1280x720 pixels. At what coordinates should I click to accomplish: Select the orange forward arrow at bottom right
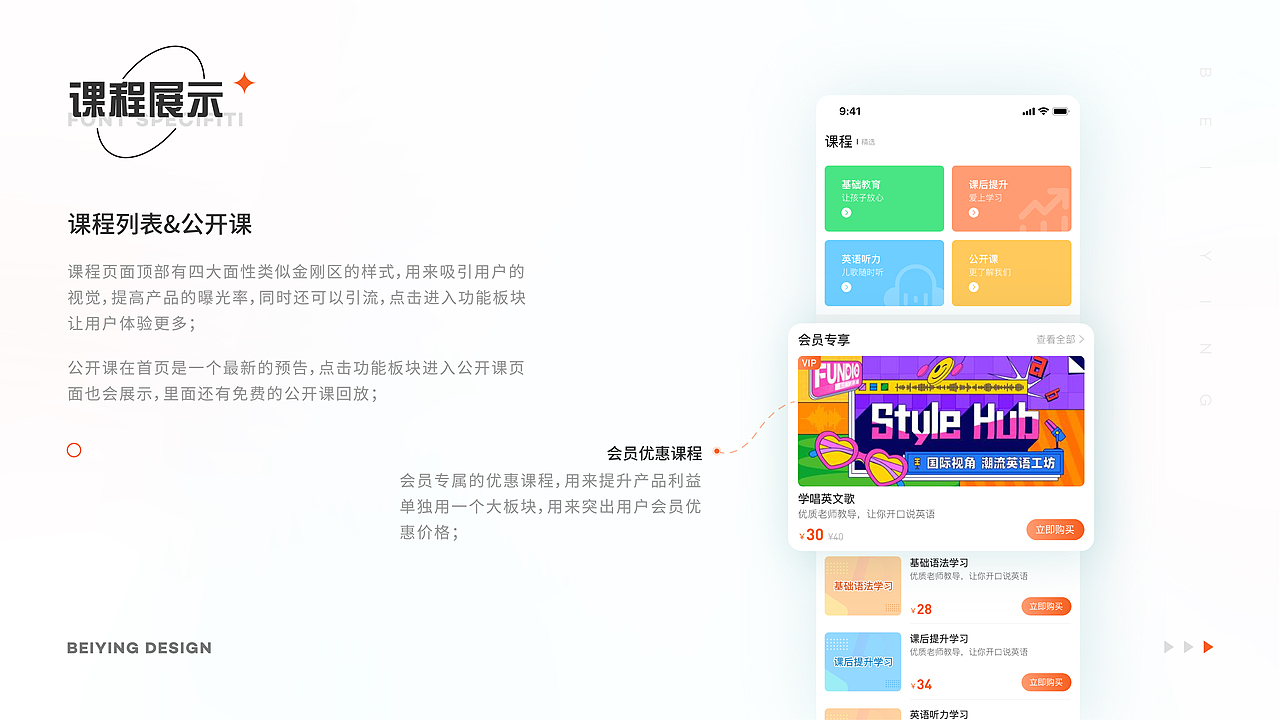coord(1207,647)
